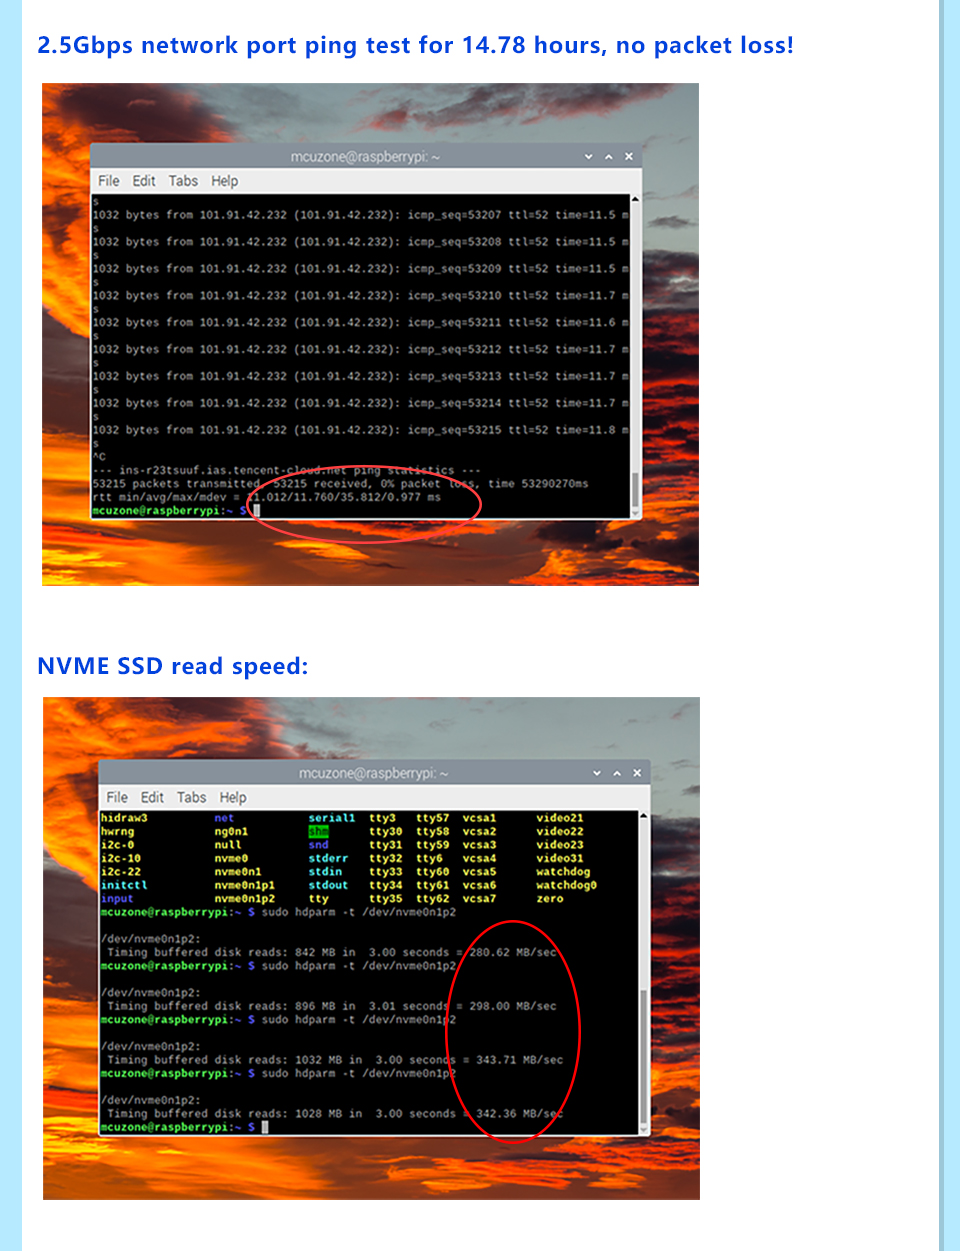
Task: Close the ping test terminal window
Action: click(629, 157)
